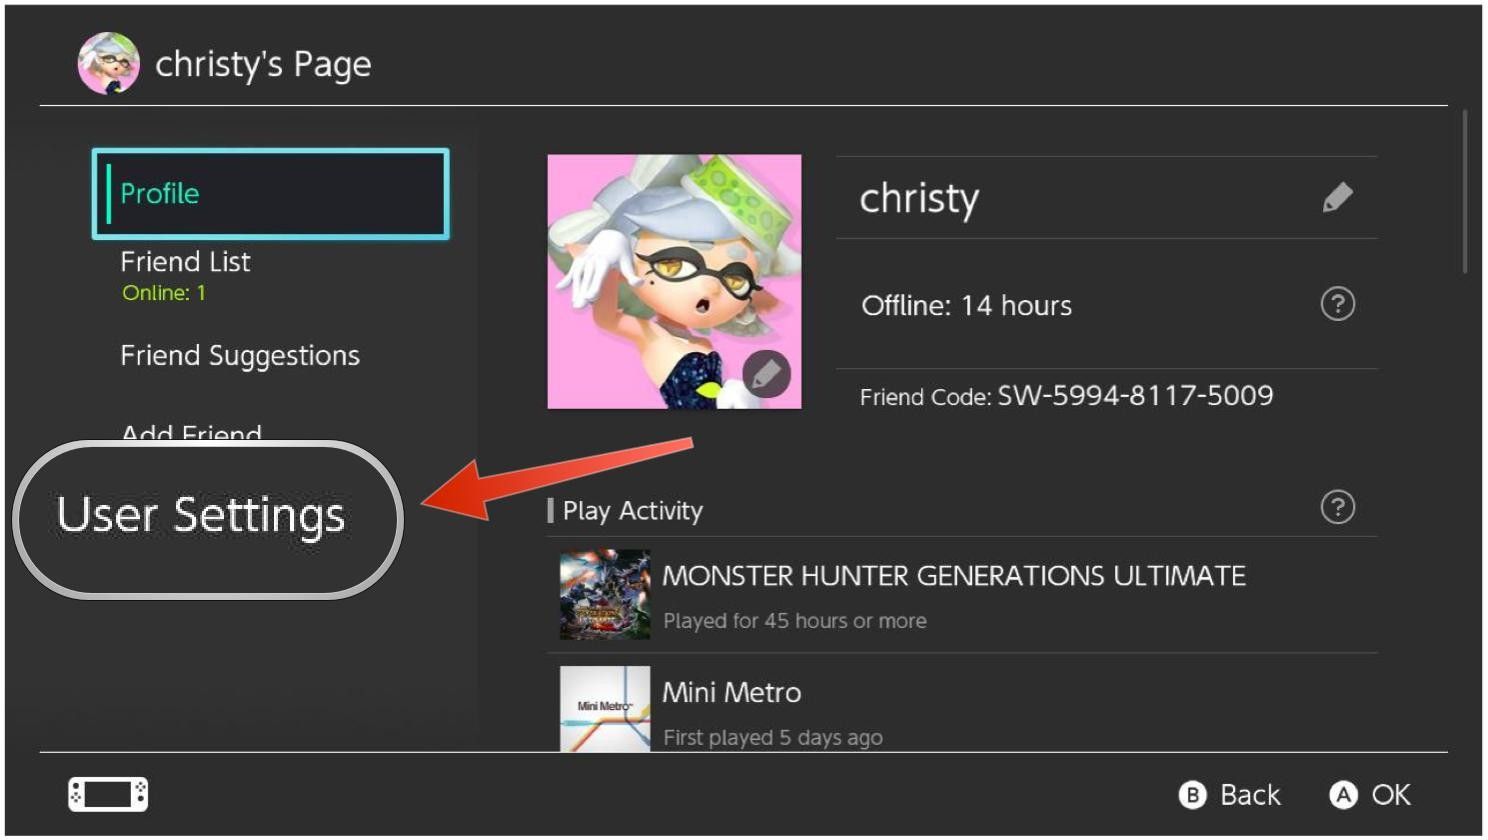
Task: Select the christy nickname field
Action: 919,199
